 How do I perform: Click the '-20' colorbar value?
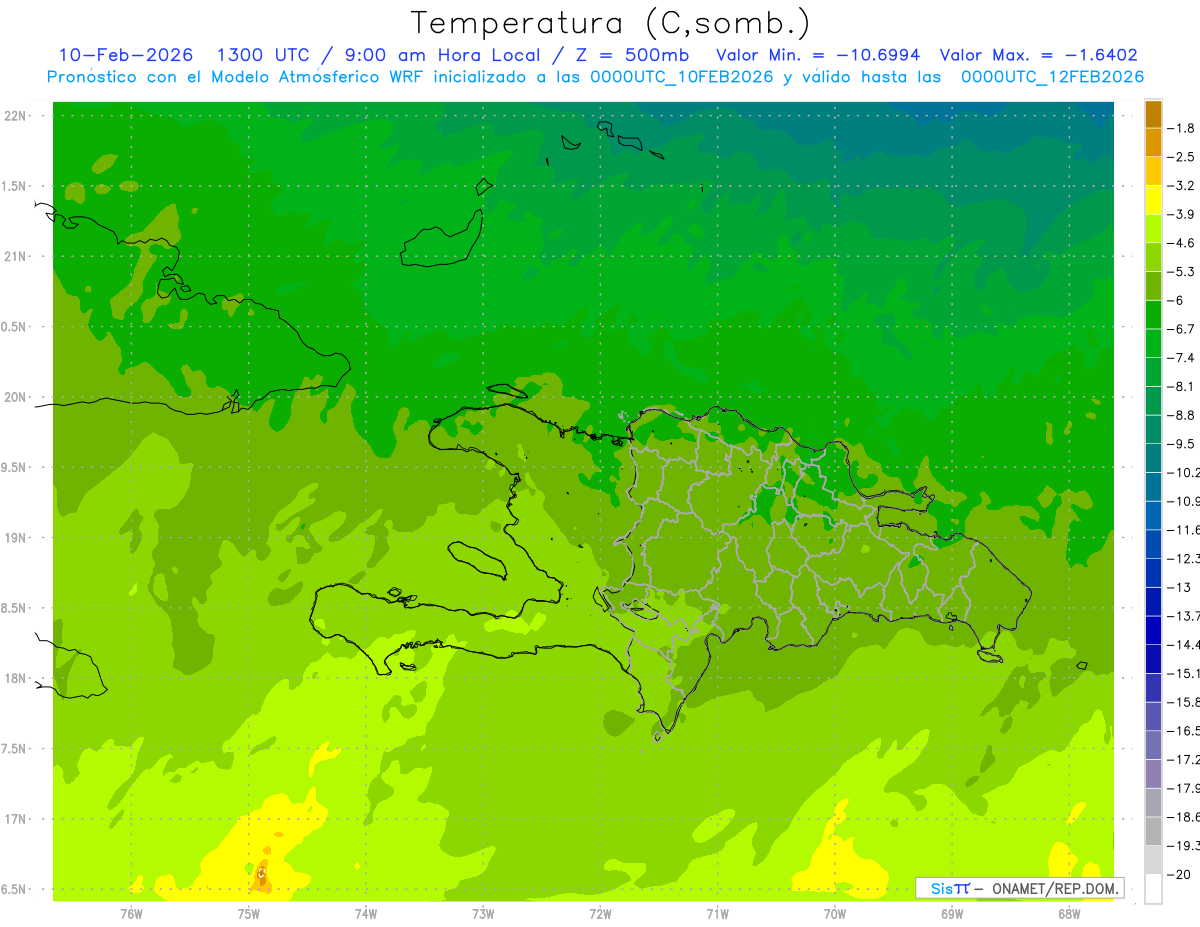(1179, 874)
